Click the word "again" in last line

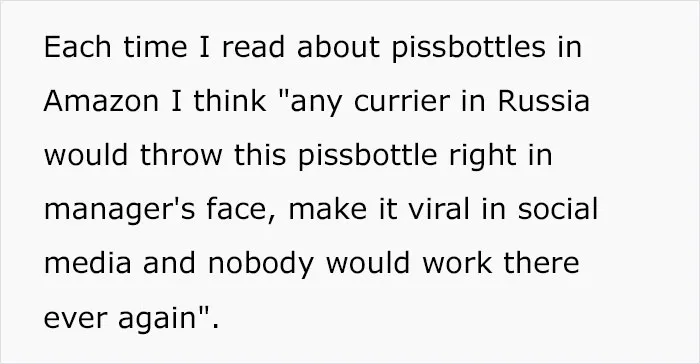157,319
